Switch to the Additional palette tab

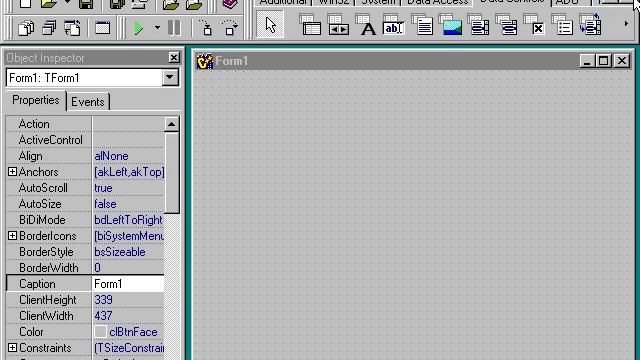click(x=283, y=2)
